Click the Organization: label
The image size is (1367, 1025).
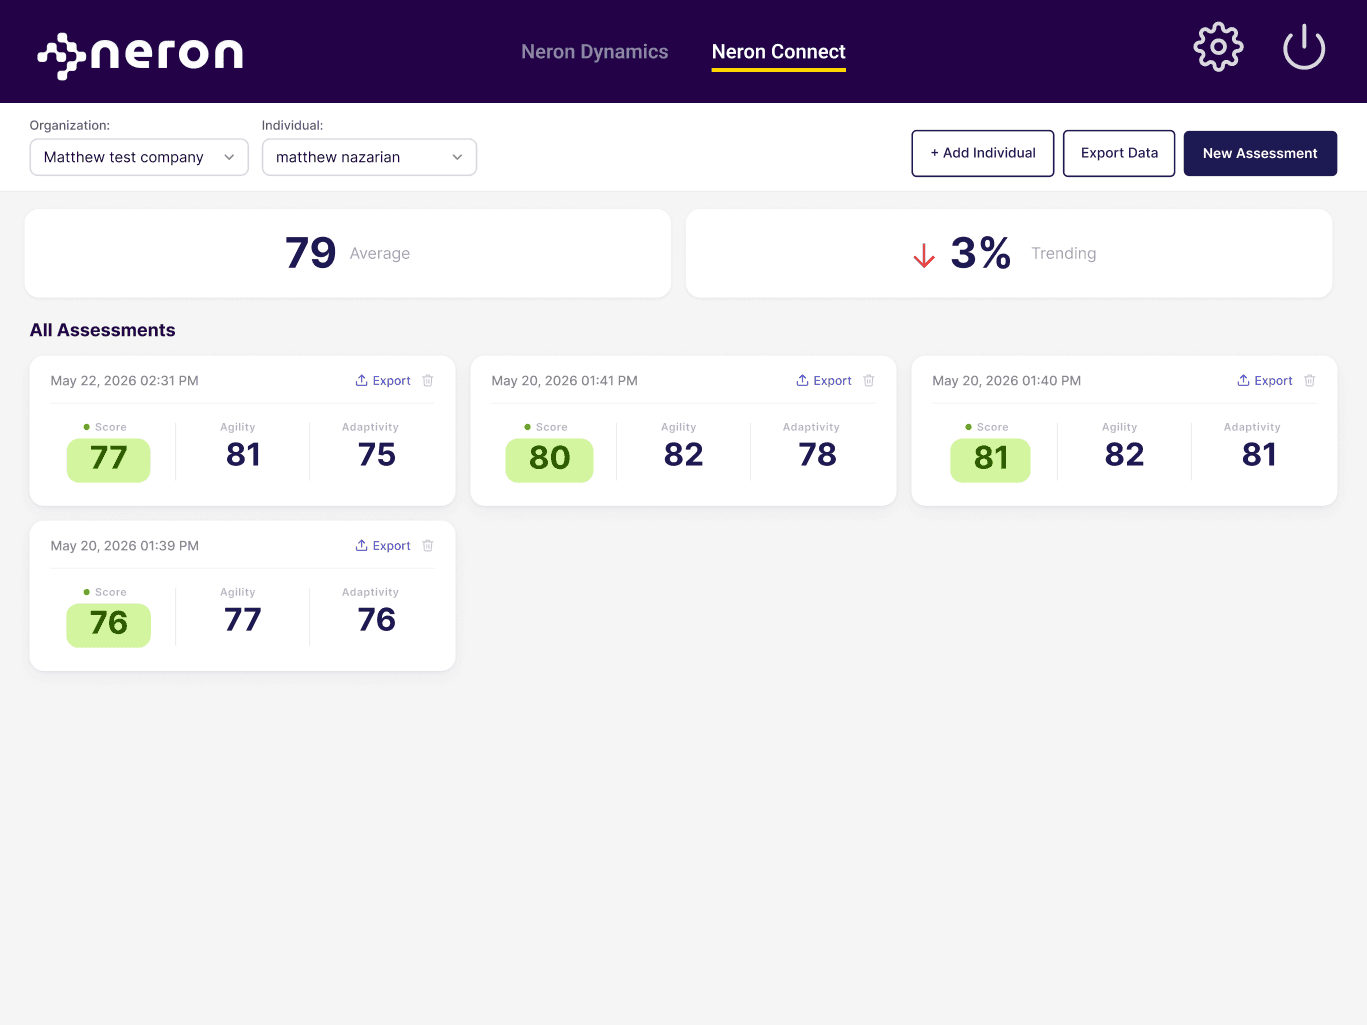[x=70, y=125]
